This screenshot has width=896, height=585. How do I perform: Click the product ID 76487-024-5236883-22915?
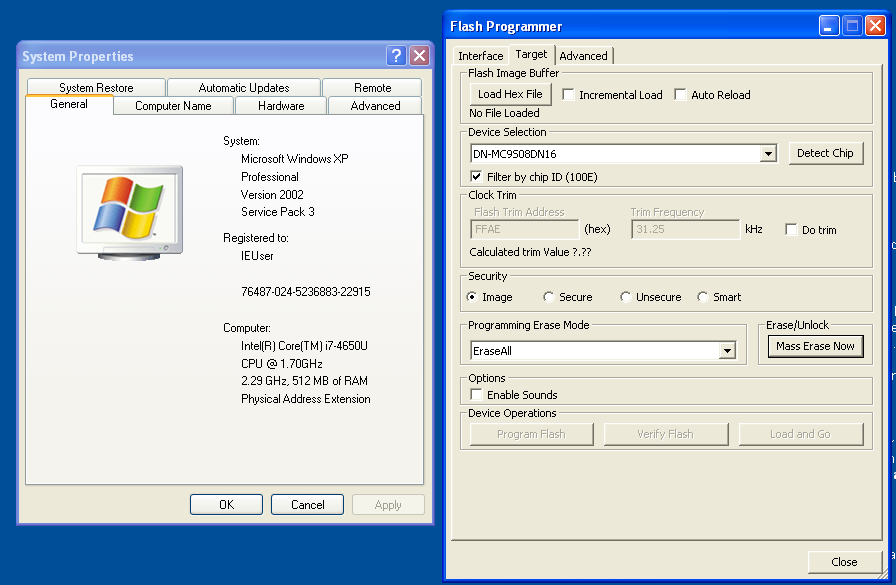(x=306, y=291)
